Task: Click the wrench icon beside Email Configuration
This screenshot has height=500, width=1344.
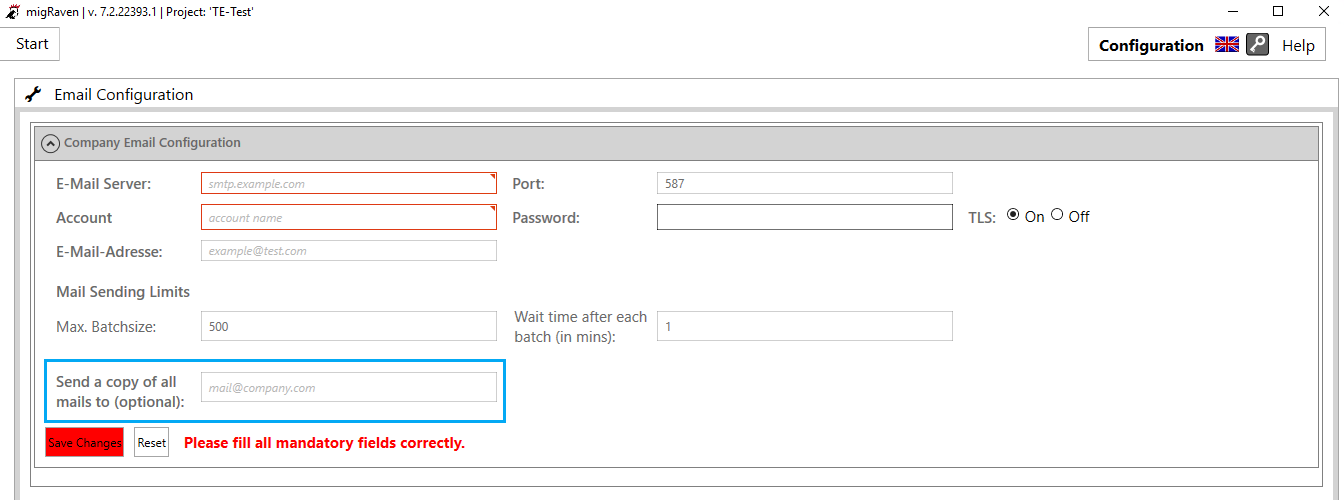Action: pos(33,94)
